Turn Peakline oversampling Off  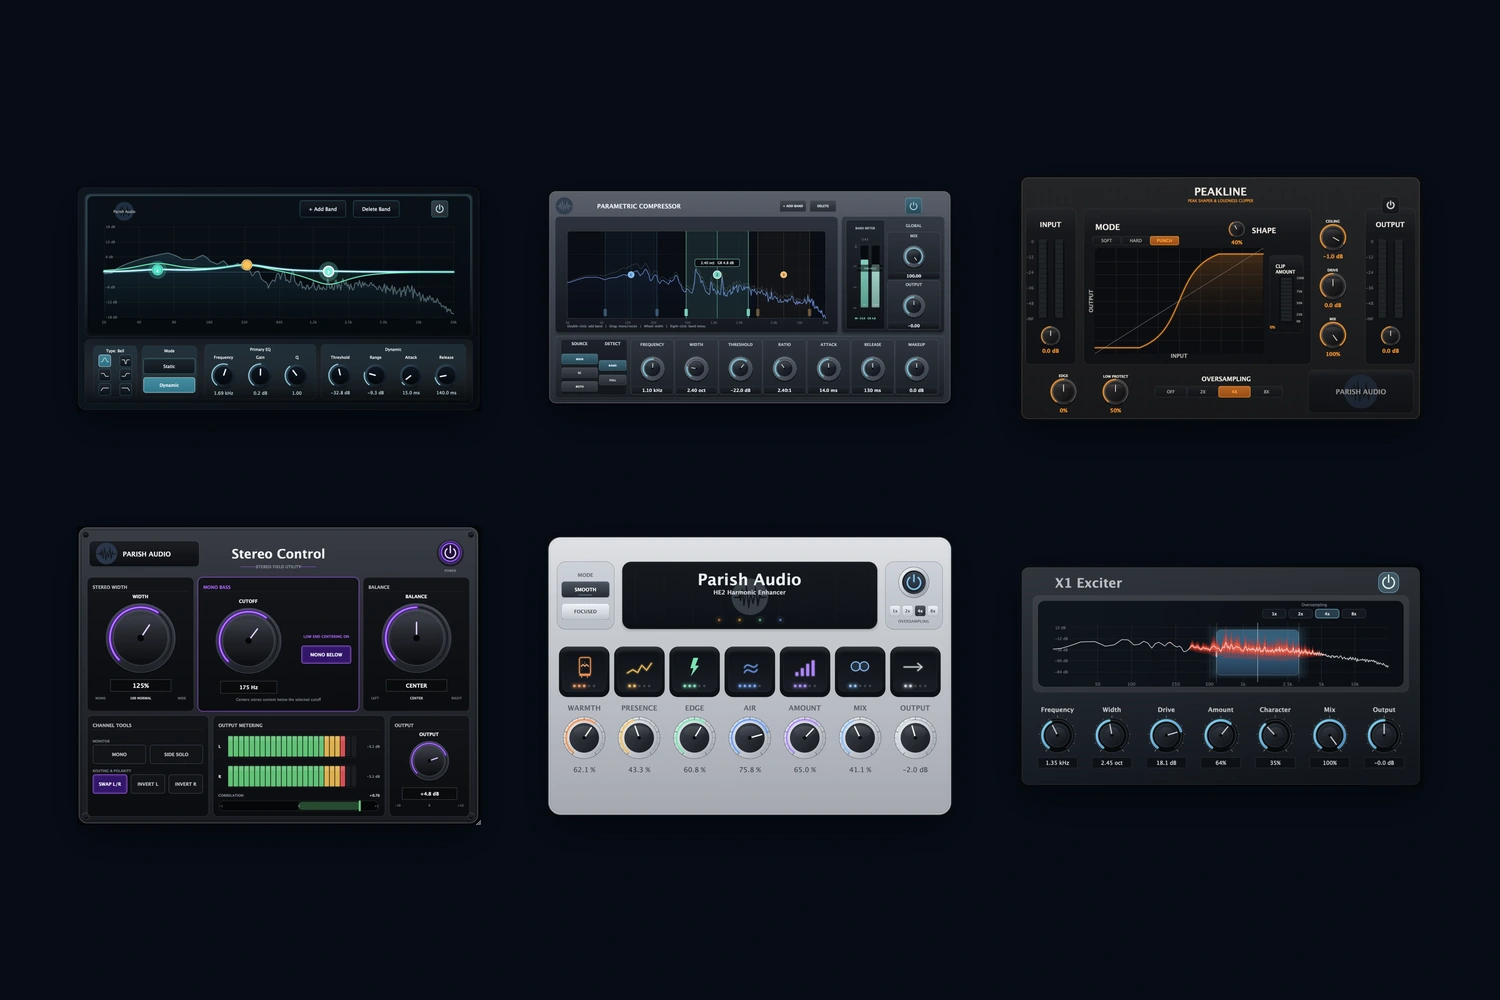(x=1171, y=392)
